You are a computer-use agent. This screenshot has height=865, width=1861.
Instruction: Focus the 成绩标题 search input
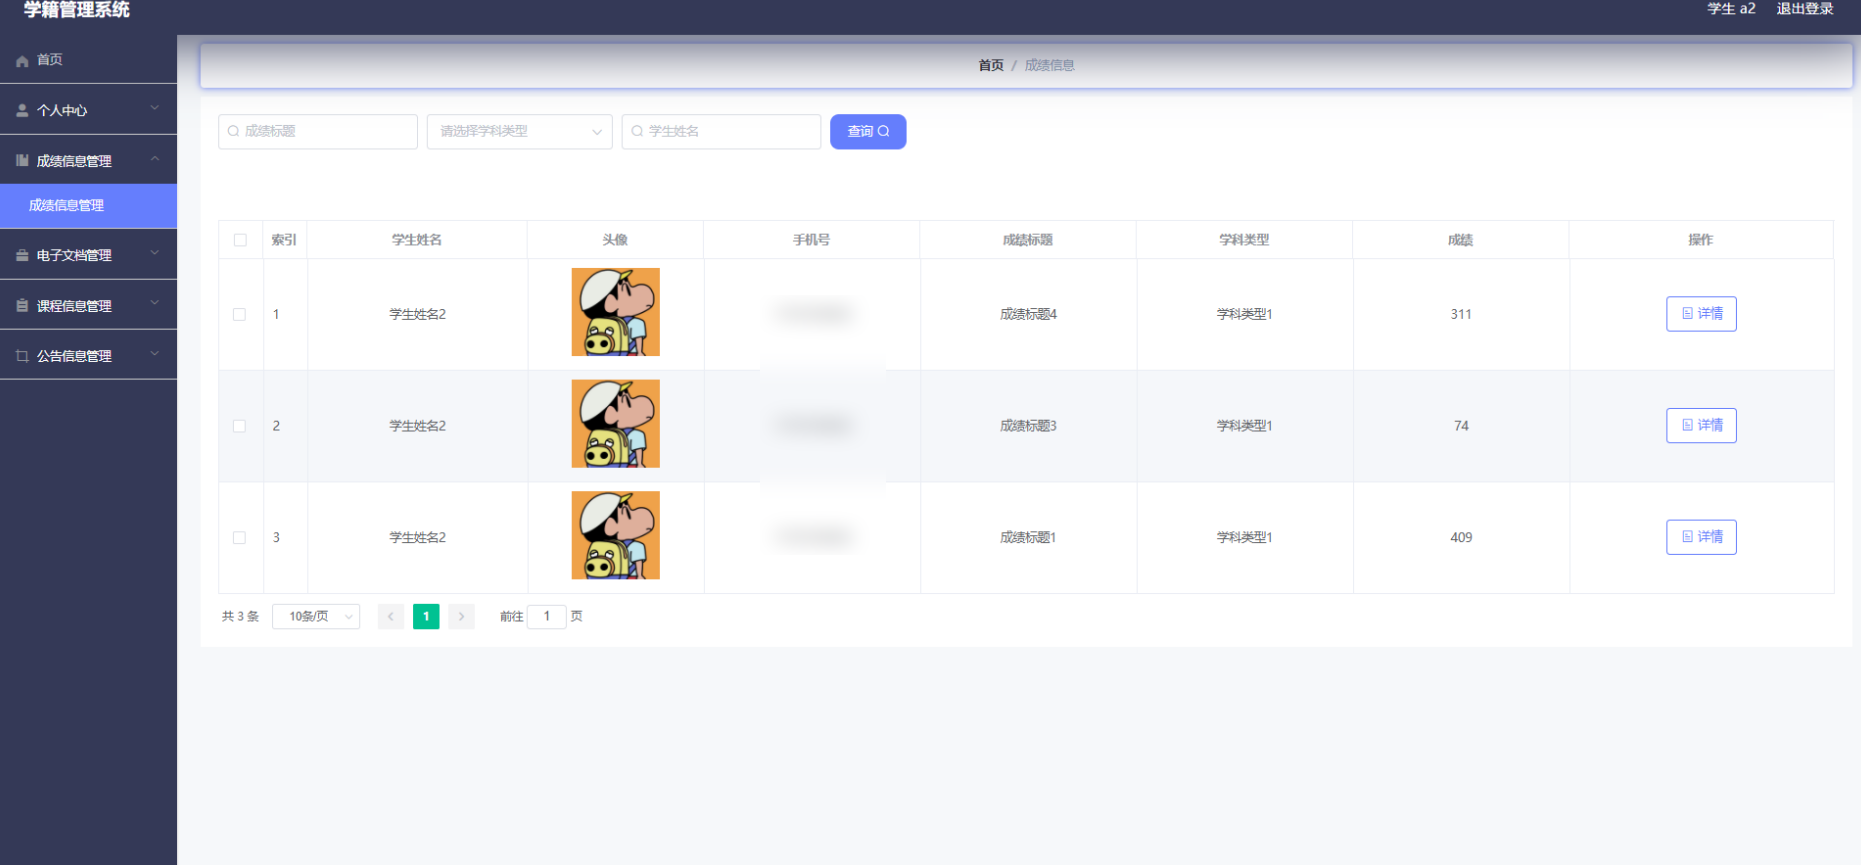[318, 132]
